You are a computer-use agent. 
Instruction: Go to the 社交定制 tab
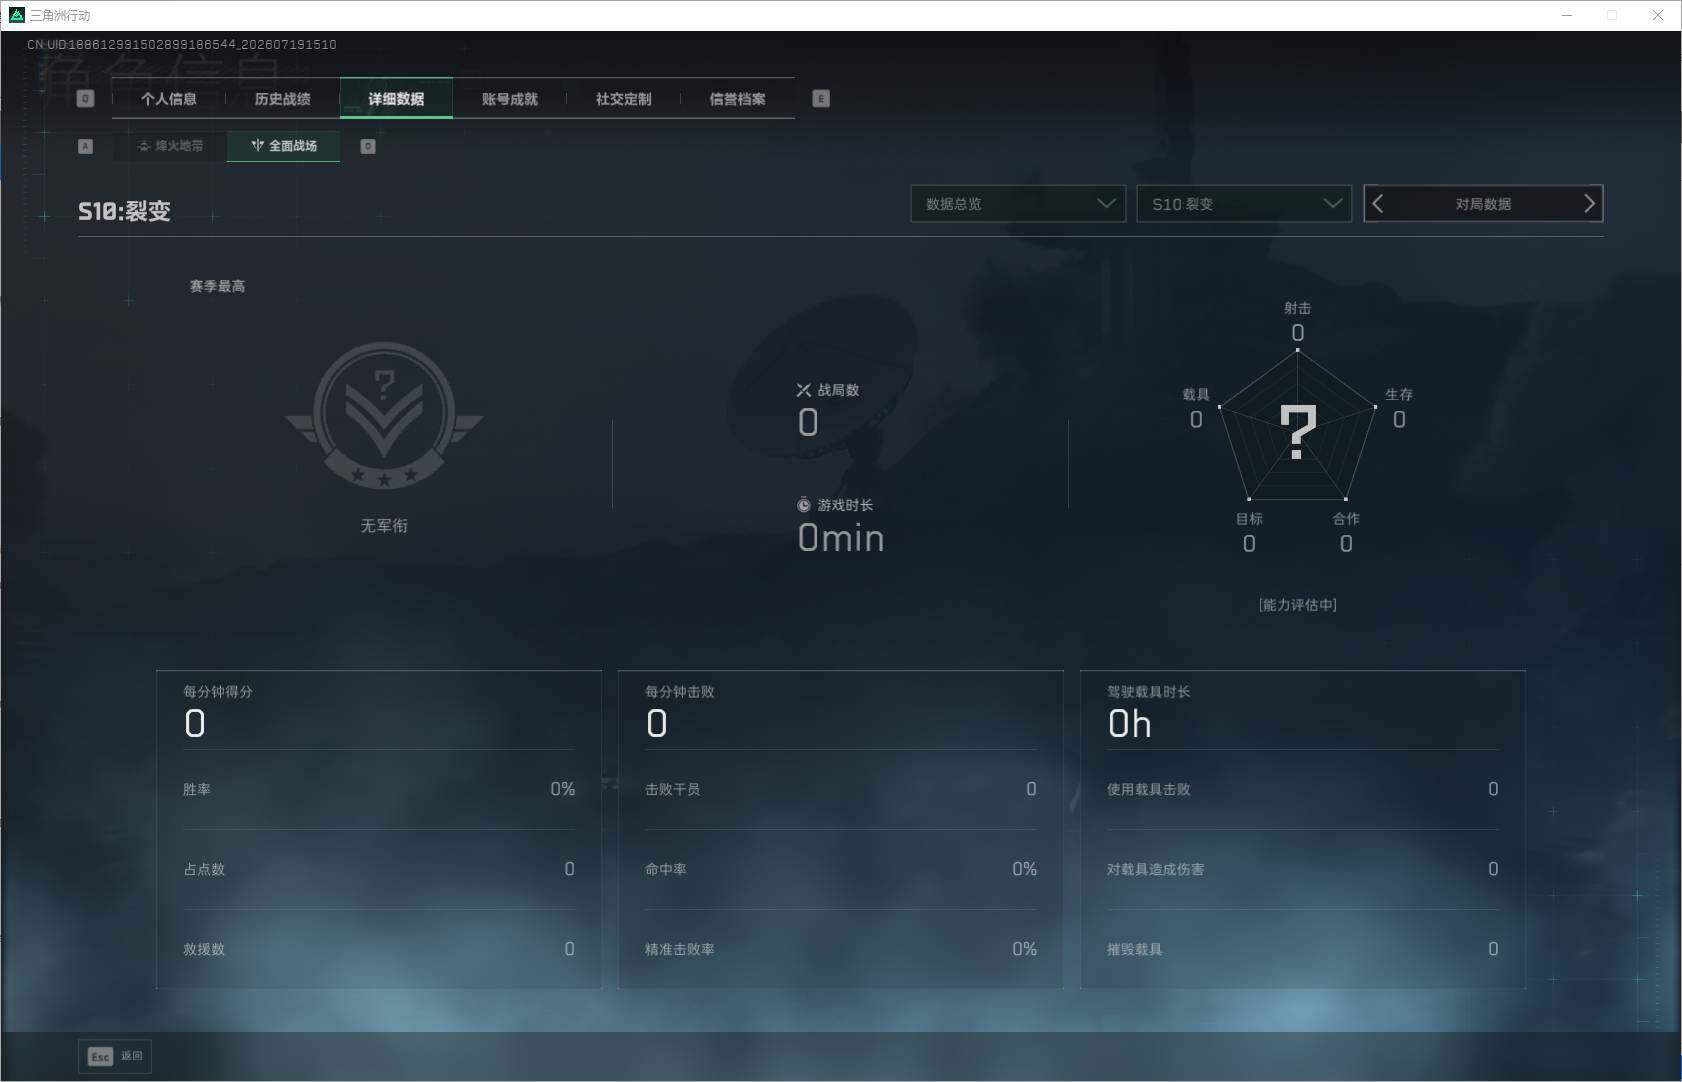coord(624,99)
